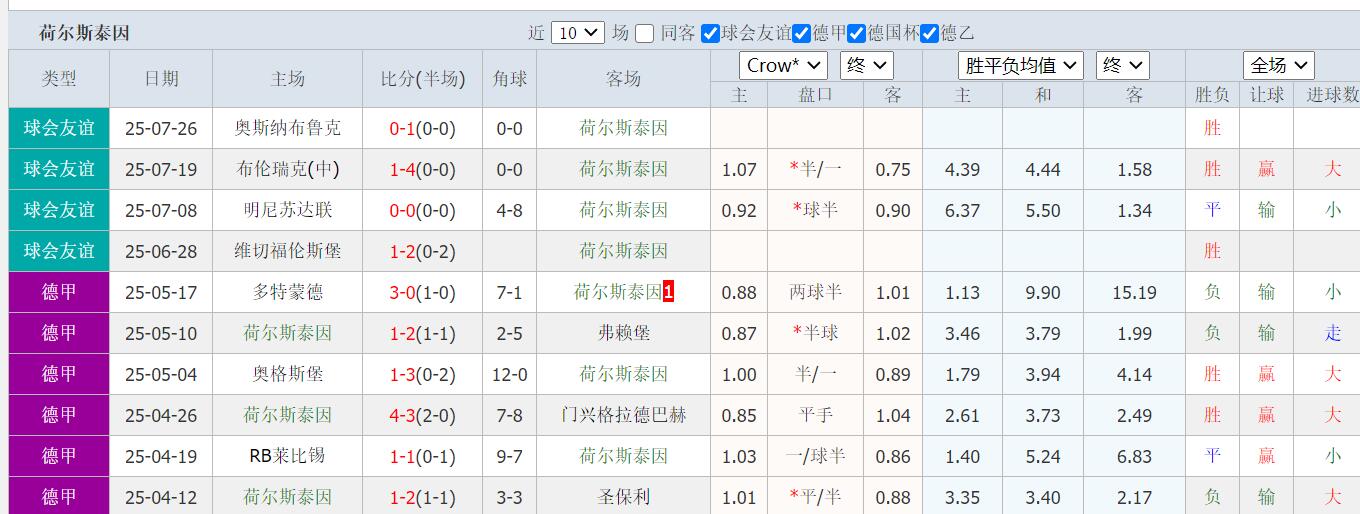Open 多特蒙德 home team link
1360x514 pixels.
(287, 292)
